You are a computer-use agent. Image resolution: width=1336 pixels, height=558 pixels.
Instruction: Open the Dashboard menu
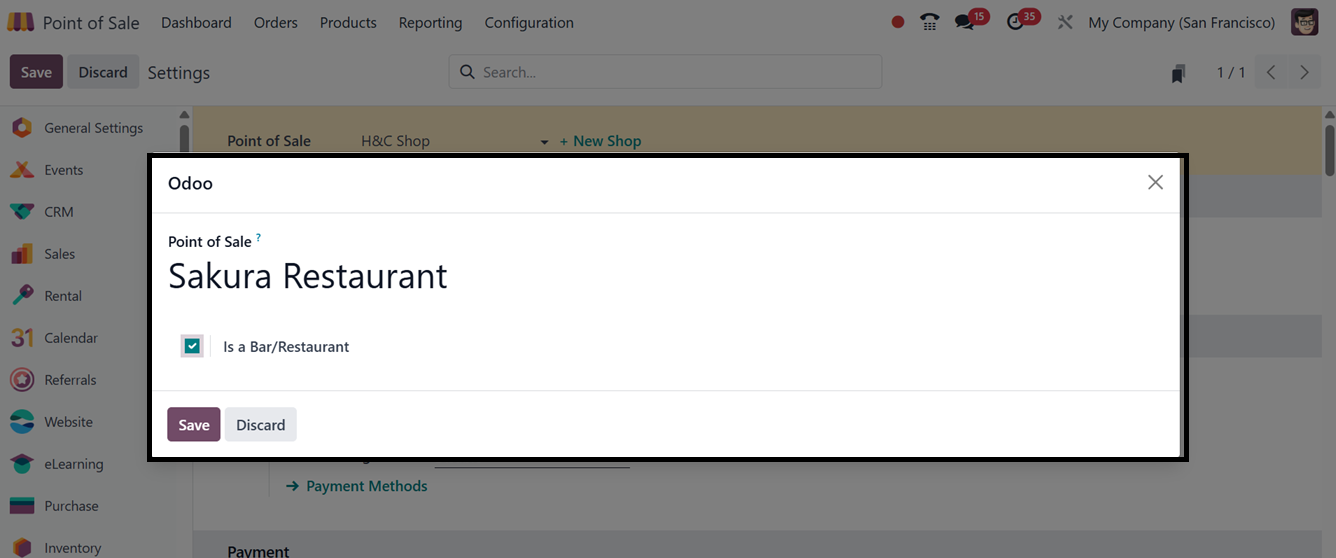pyautogui.click(x=196, y=22)
